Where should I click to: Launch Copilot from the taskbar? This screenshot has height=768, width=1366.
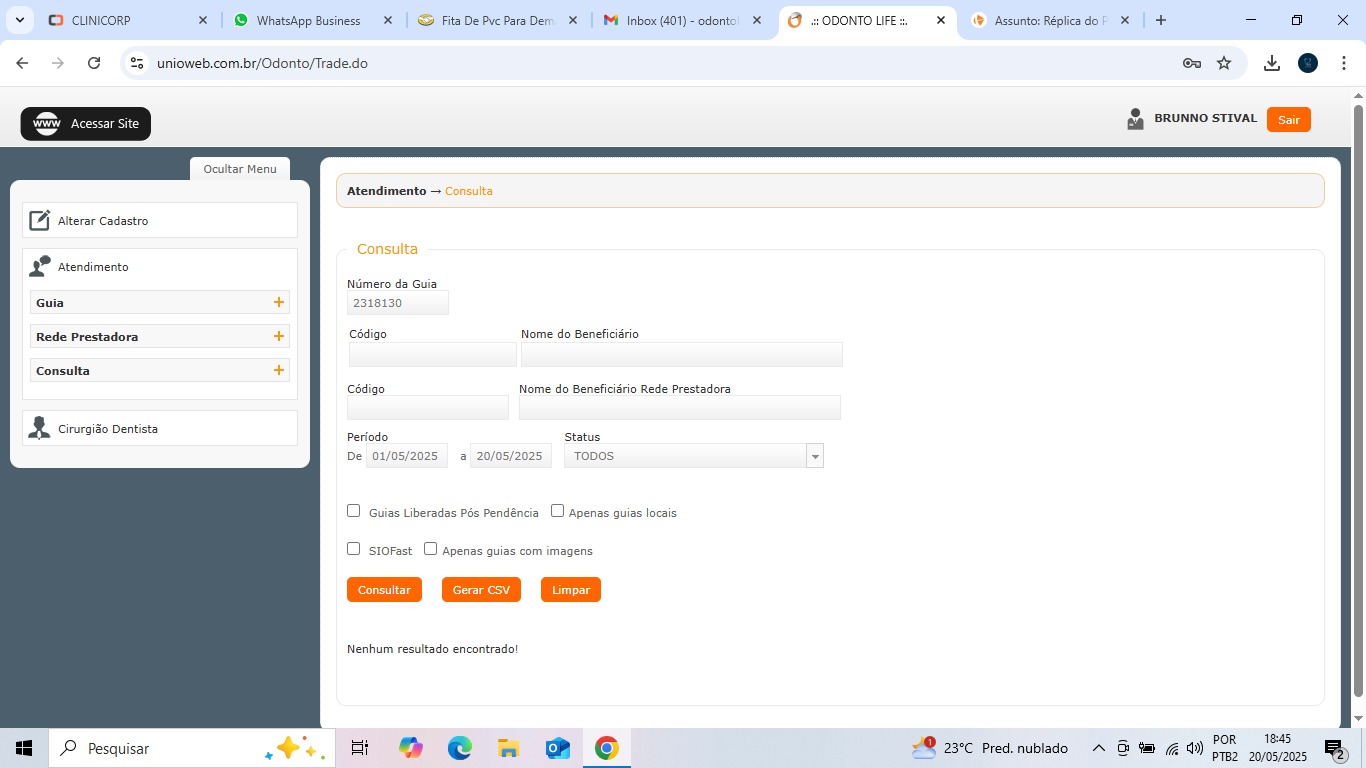(x=410, y=748)
